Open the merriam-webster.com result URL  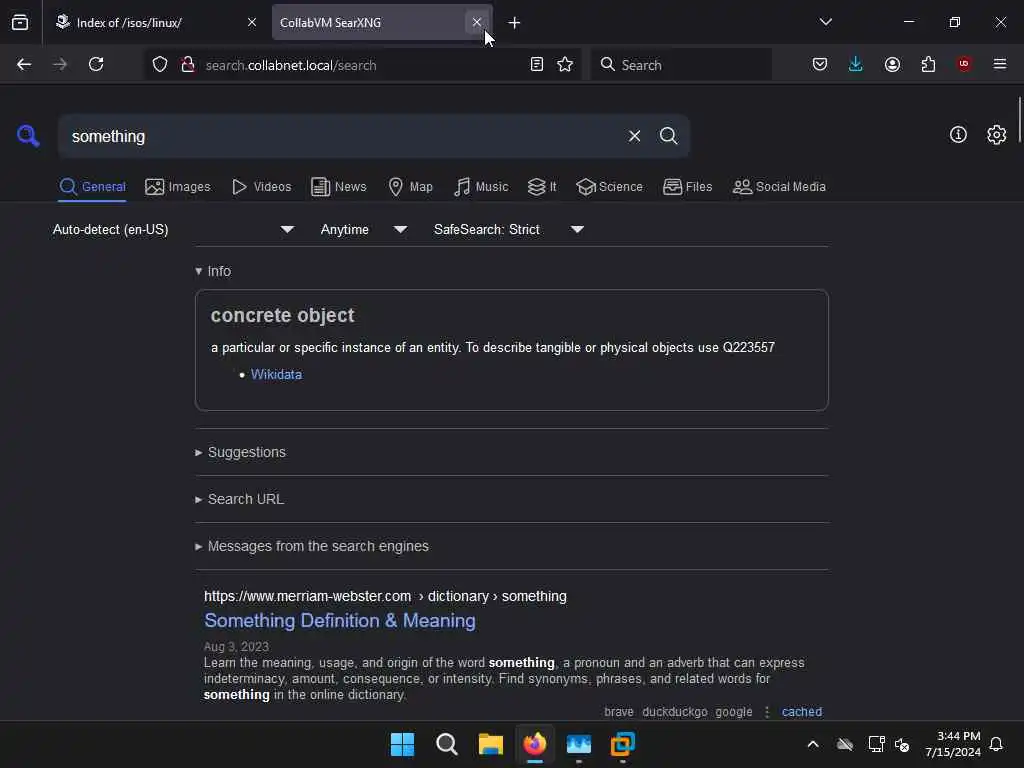[385, 596]
